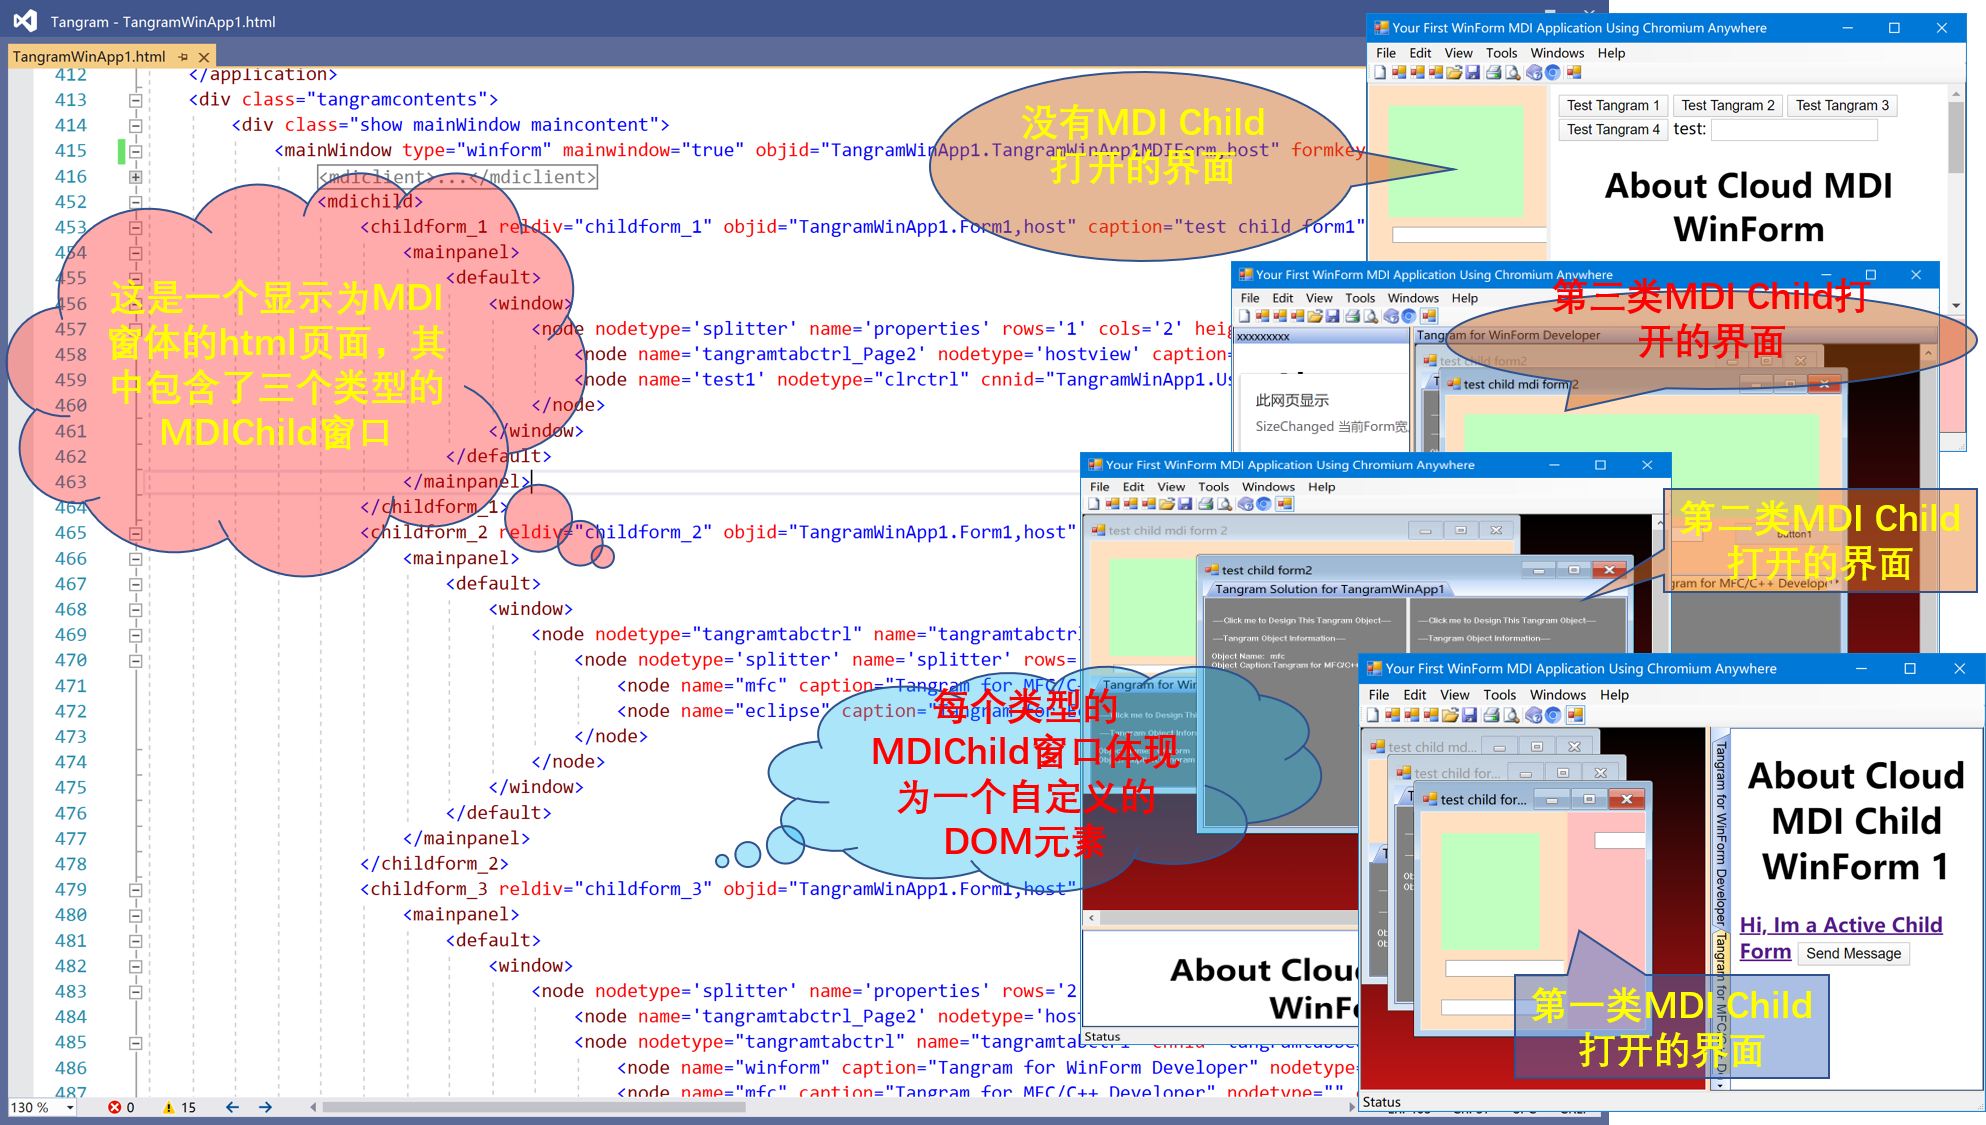Click Test Tangram 3 button
This screenshot has width=1986, height=1125.
[1842, 105]
